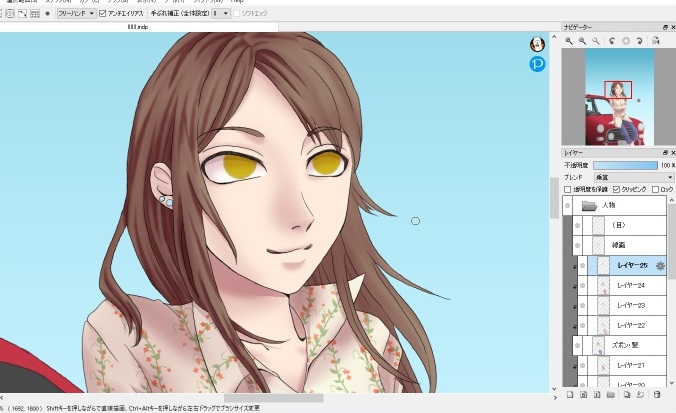
Task: Merge the selected layer down
Action: [x=641, y=394]
